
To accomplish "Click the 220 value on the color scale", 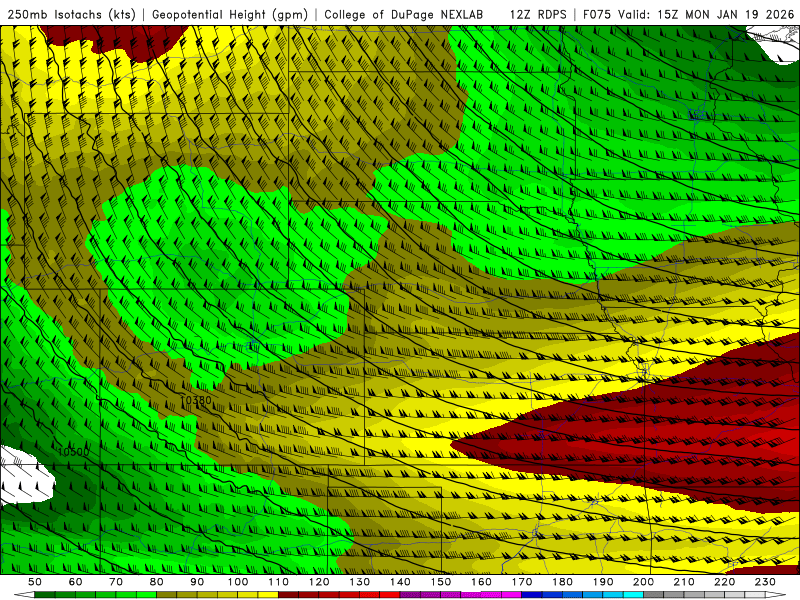I will (x=724, y=582).
